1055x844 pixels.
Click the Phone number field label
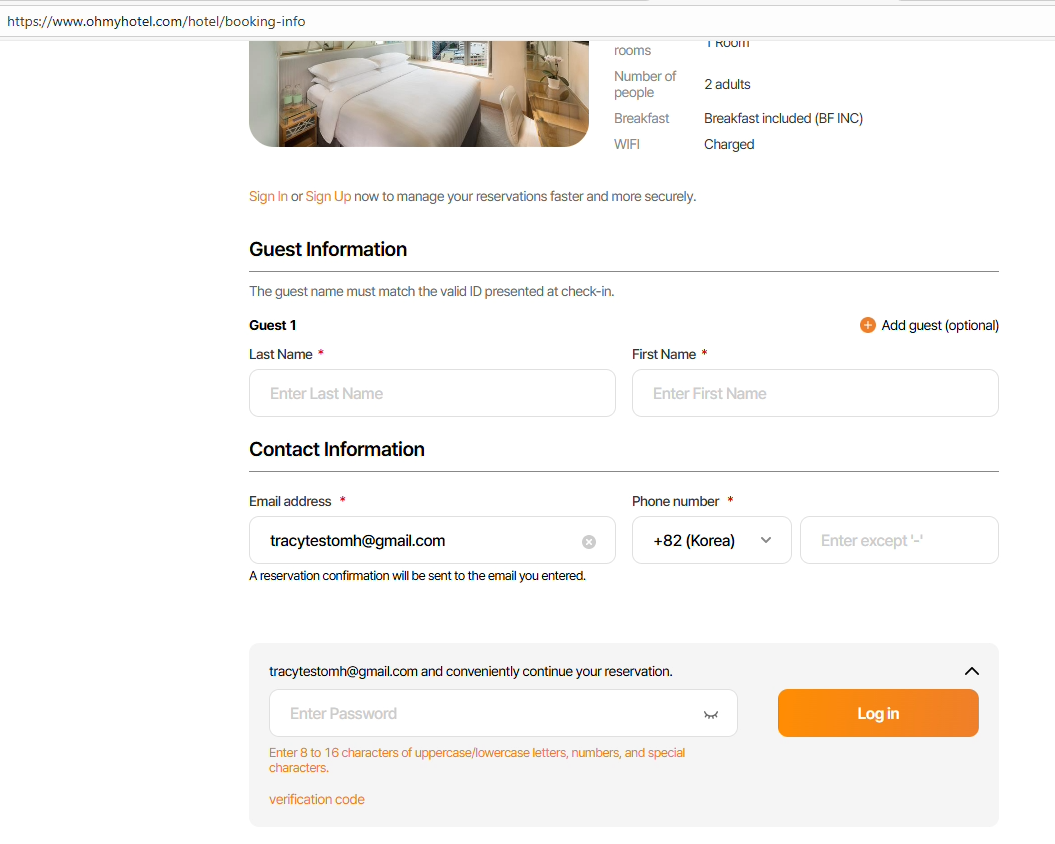click(x=676, y=501)
